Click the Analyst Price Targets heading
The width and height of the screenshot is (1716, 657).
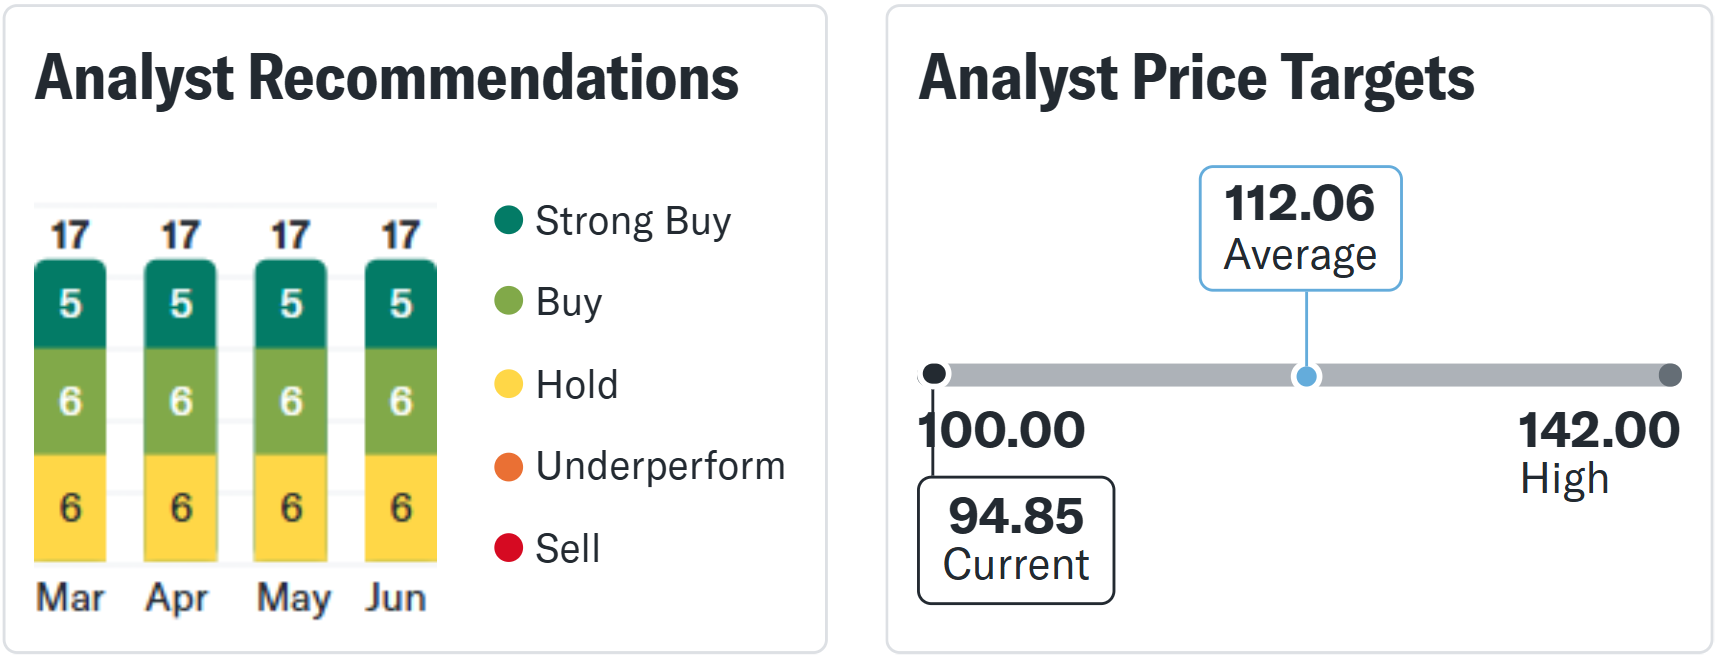tap(1196, 78)
